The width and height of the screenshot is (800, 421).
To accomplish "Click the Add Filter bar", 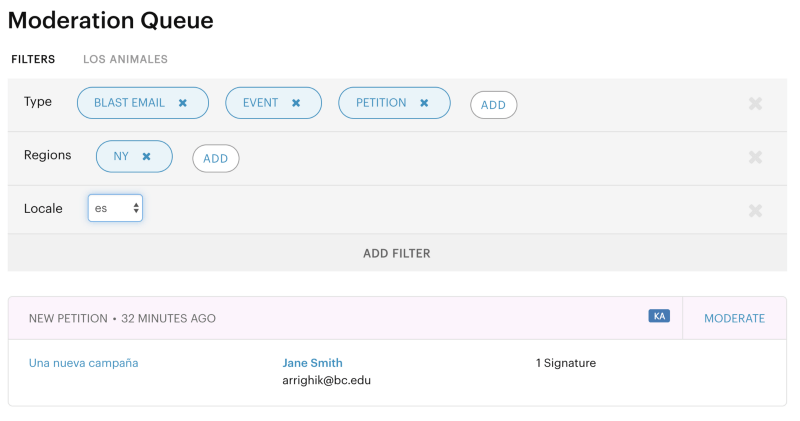I will click(397, 253).
